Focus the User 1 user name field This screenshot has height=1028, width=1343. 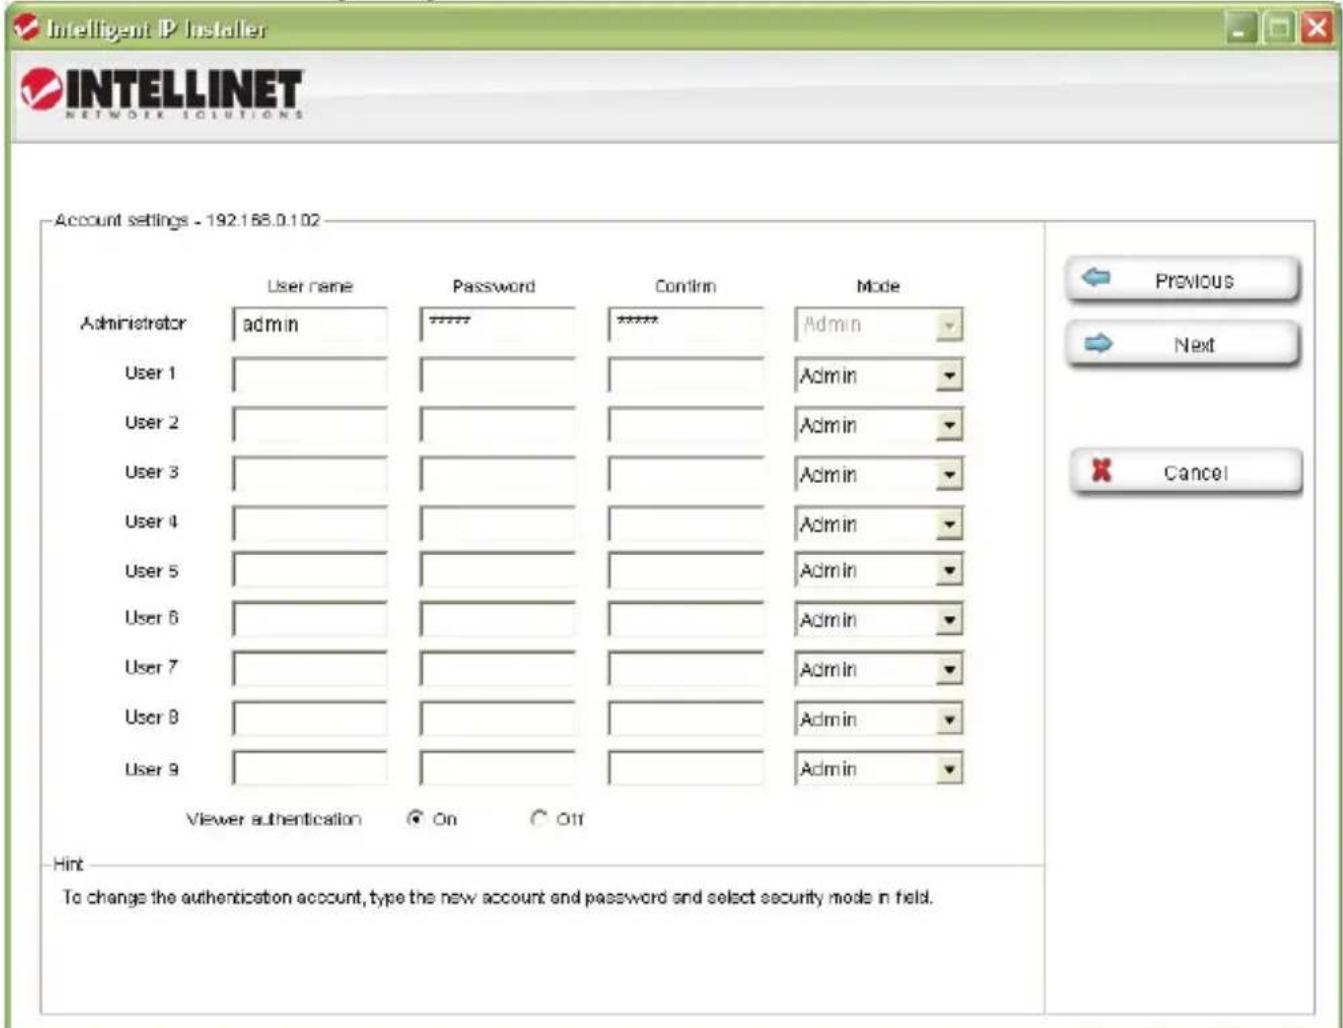[310, 375]
